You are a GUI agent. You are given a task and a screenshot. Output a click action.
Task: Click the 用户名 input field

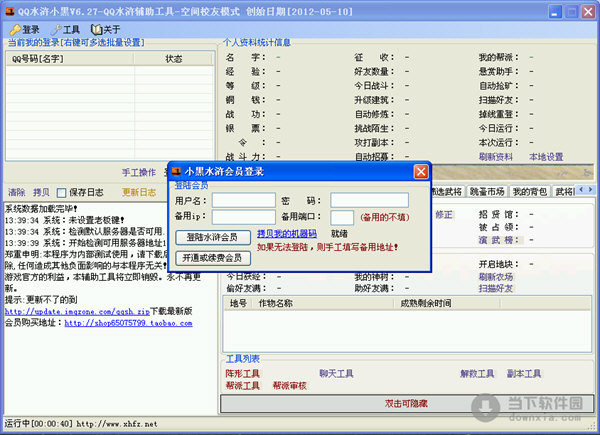pyautogui.click(x=244, y=200)
